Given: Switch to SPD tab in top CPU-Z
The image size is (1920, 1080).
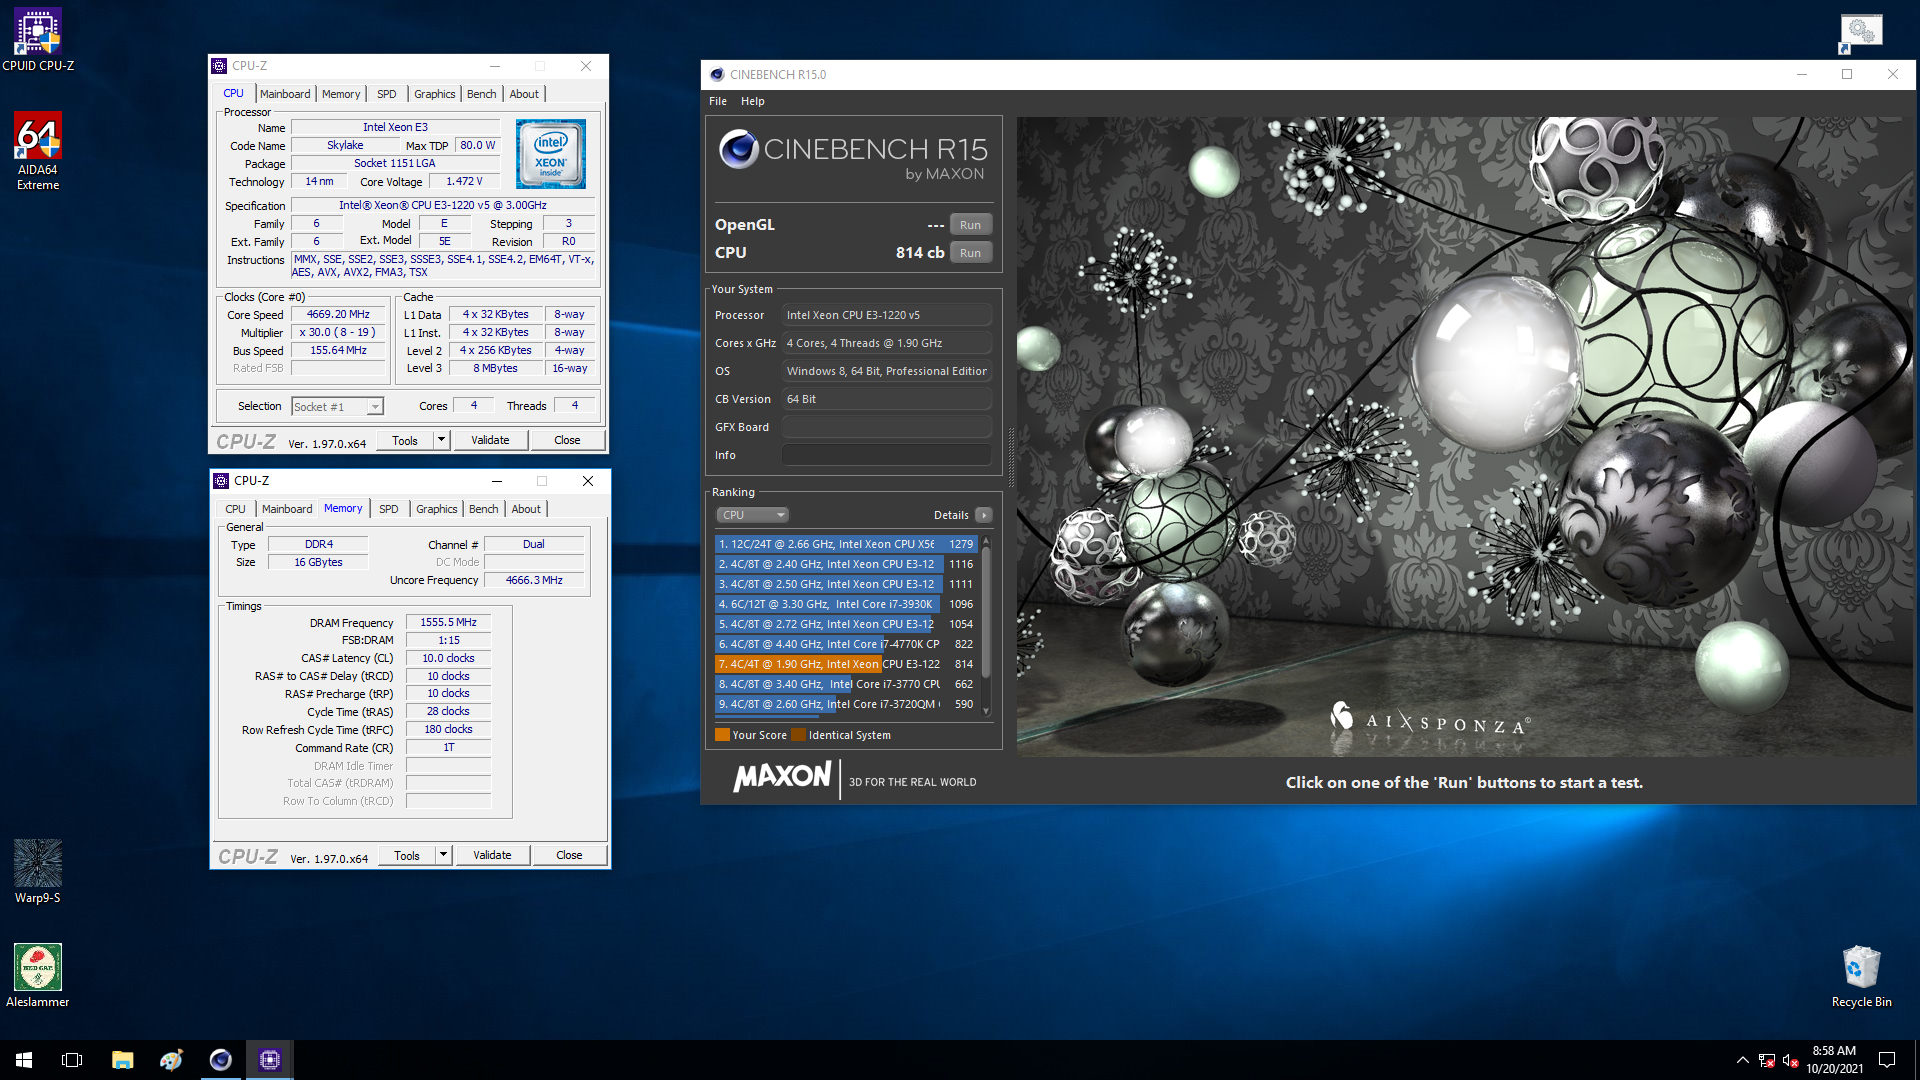Looking at the screenshot, I should coord(387,94).
